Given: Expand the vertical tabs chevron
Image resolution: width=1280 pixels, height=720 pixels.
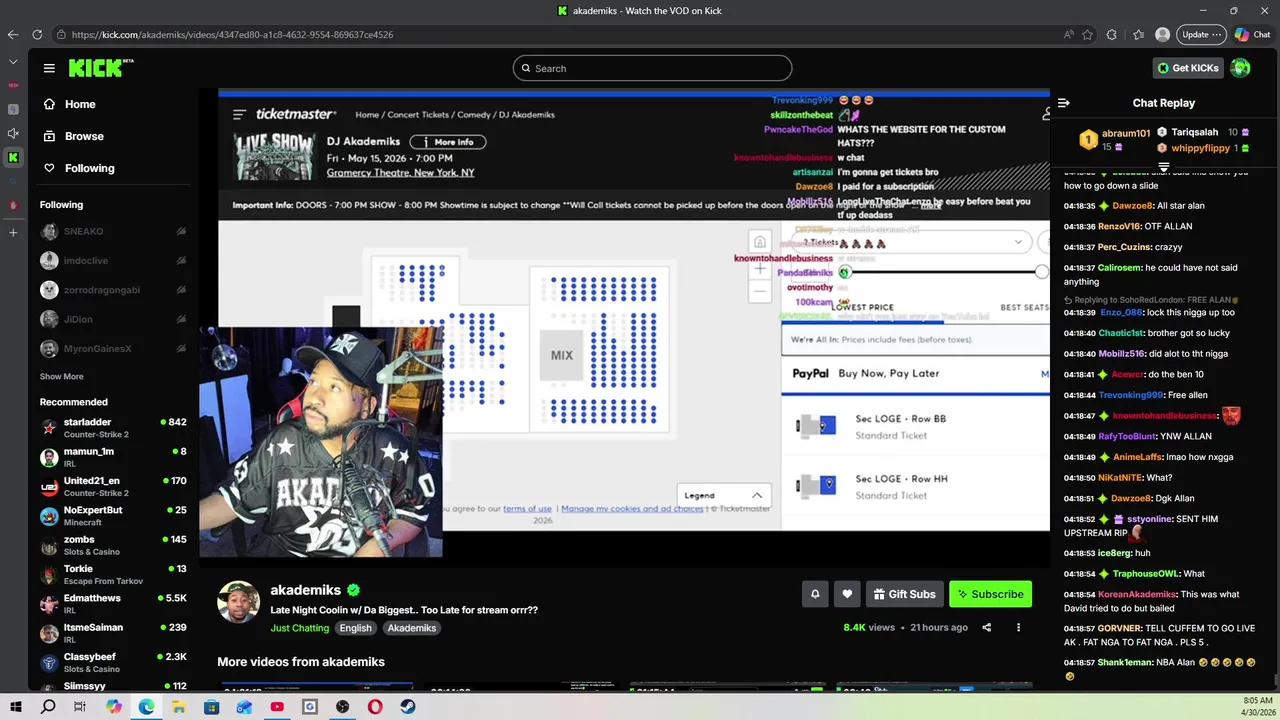Looking at the screenshot, I should (x=13, y=62).
